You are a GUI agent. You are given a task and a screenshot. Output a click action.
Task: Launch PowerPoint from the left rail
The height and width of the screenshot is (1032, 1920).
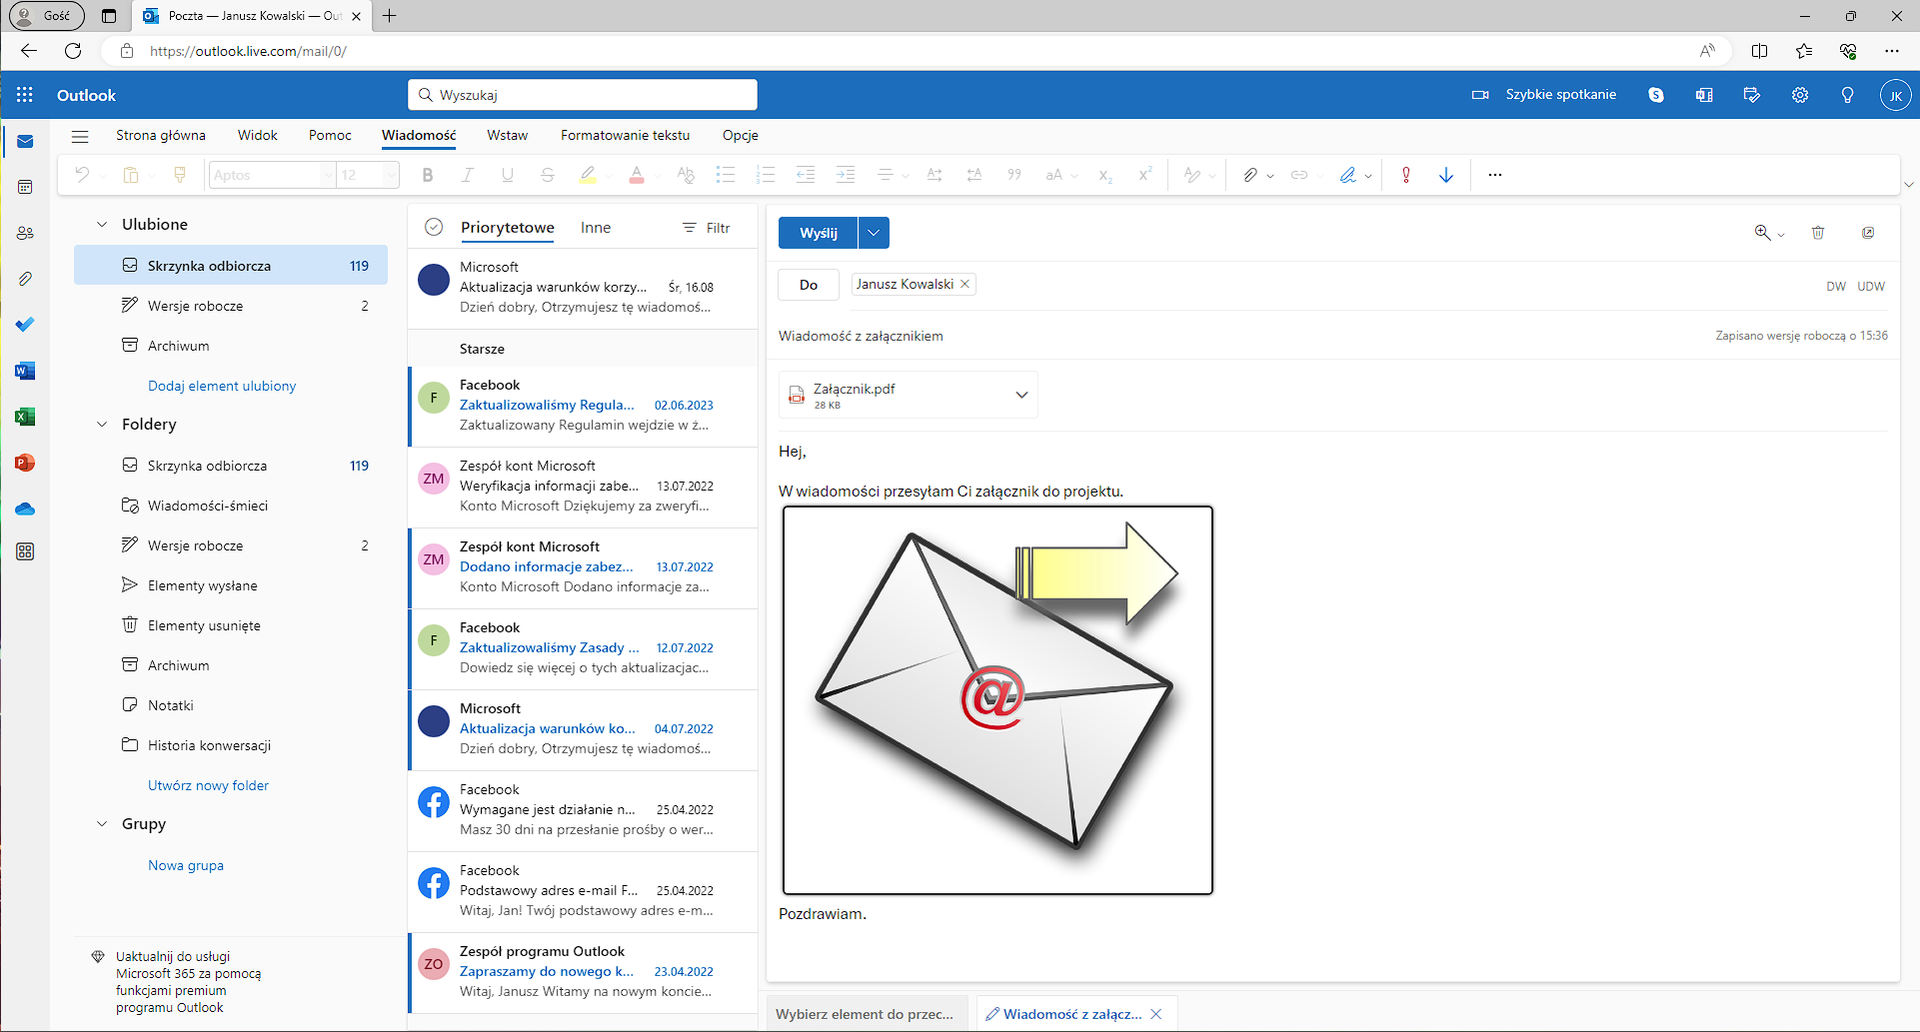coord(25,463)
